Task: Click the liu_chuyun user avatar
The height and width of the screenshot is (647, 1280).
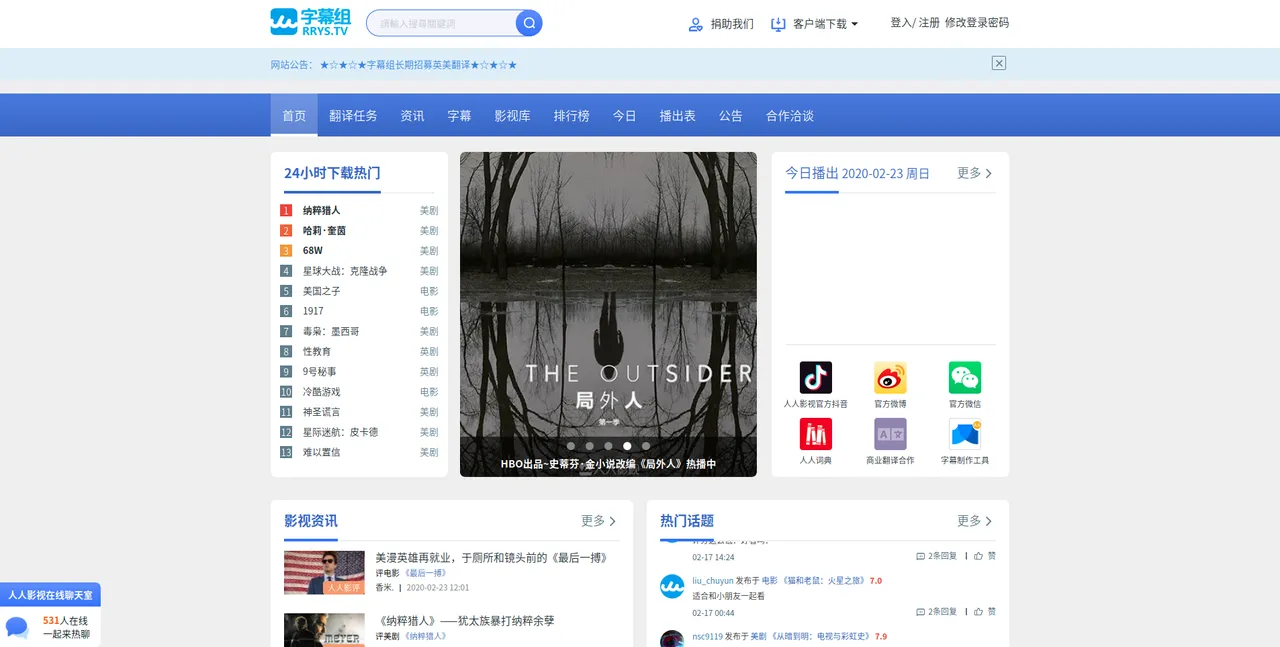Action: [672, 586]
